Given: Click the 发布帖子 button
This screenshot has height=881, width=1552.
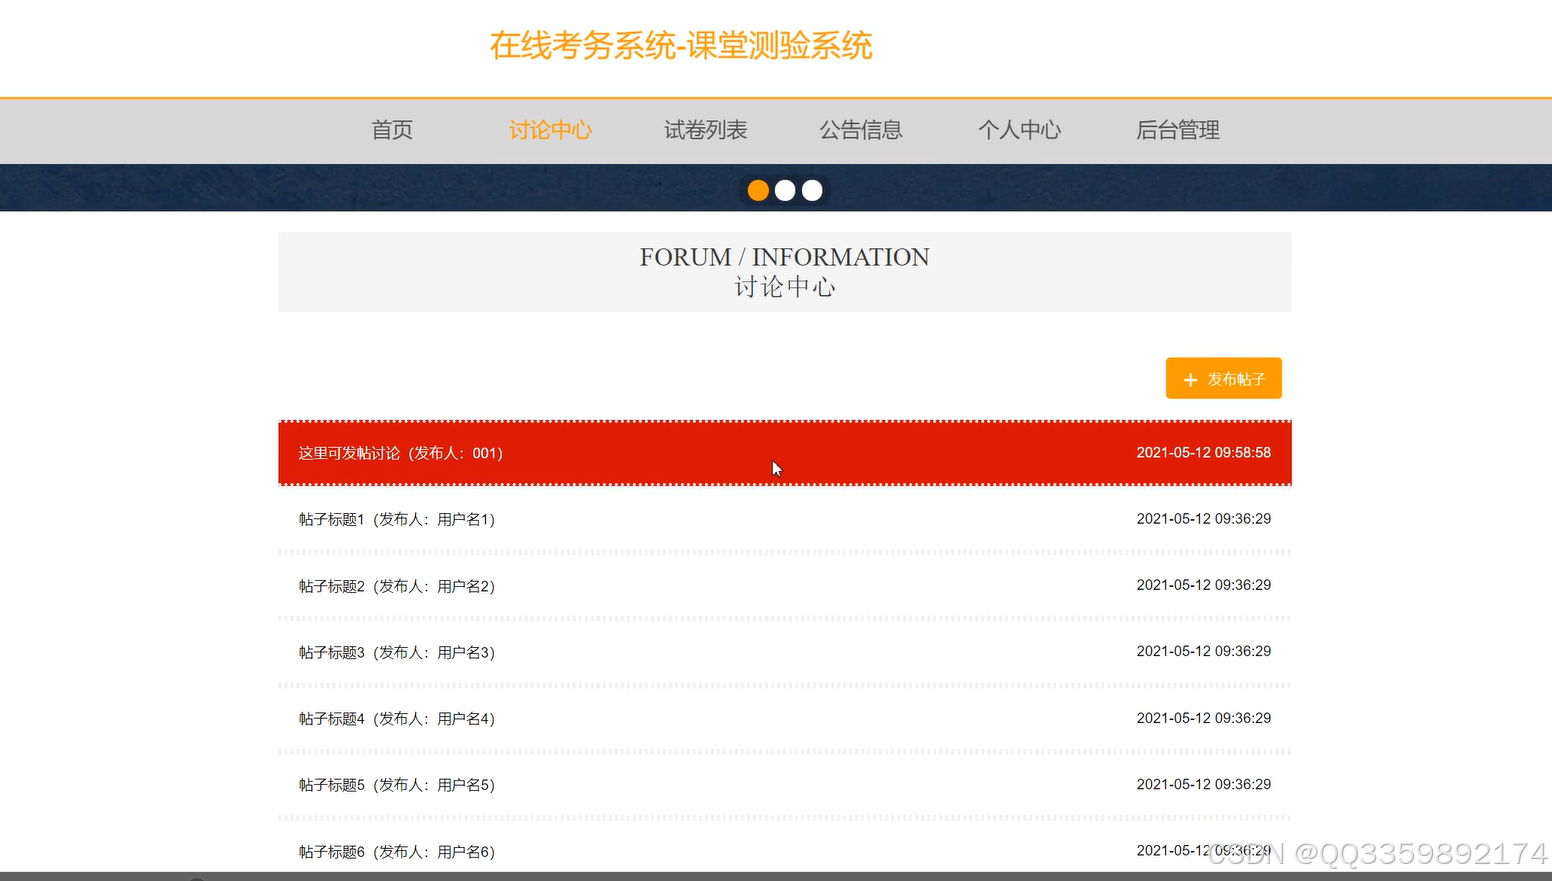Looking at the screenshot, I should point(1223,378).
